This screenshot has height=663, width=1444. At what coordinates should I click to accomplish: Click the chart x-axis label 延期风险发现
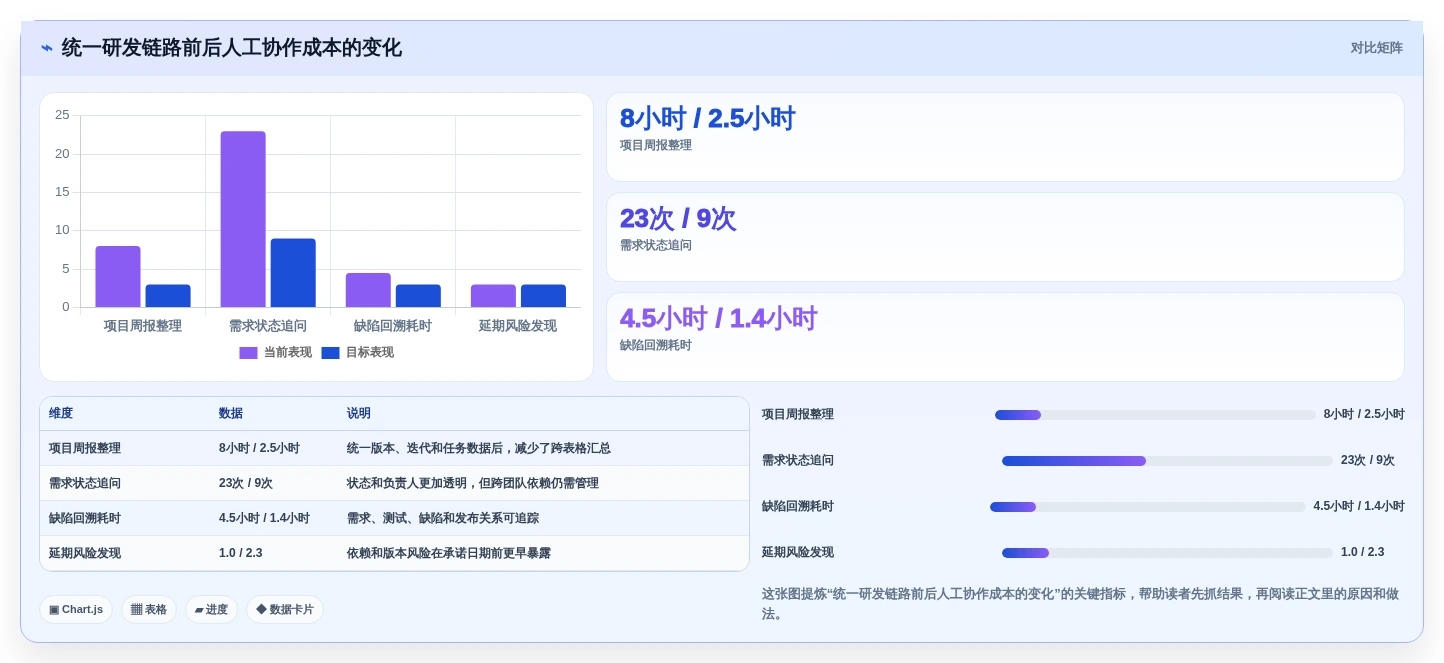tap(518, 326)
